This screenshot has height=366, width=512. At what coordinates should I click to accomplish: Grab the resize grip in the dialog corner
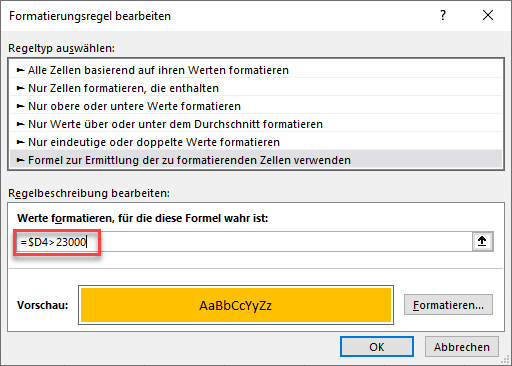click(506, 360)
